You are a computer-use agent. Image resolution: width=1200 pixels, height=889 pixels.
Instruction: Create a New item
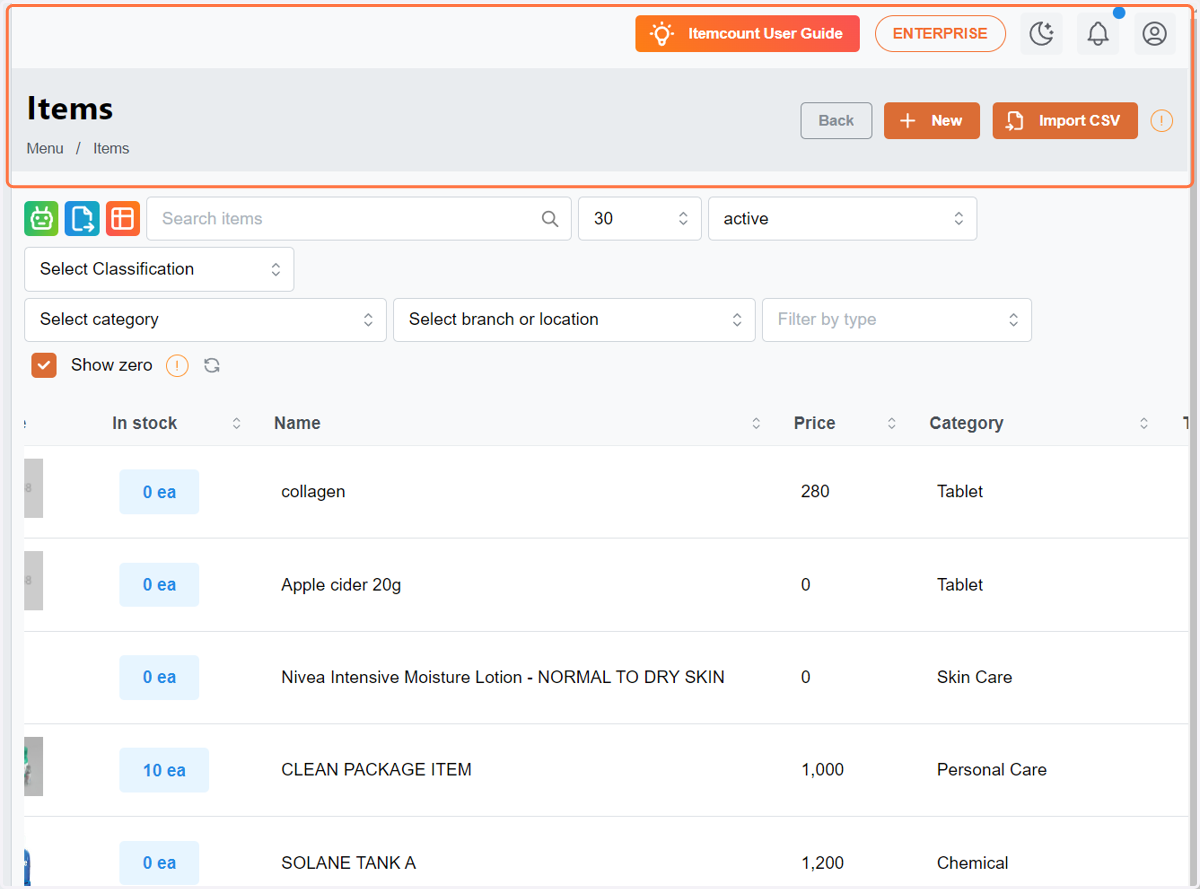[x=931, y=121]
